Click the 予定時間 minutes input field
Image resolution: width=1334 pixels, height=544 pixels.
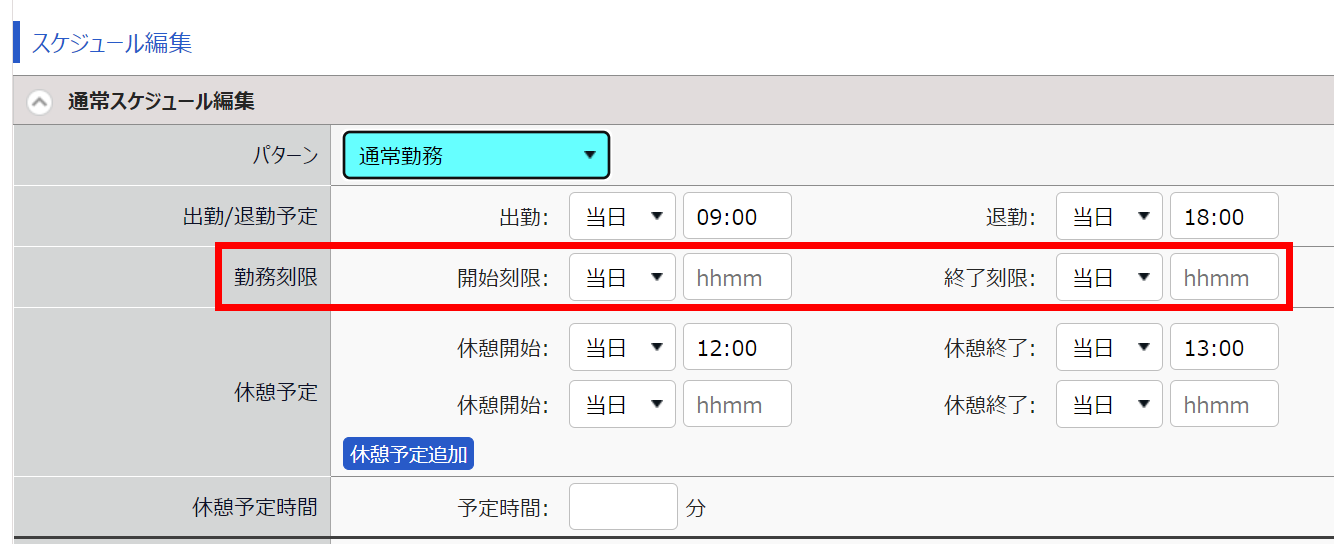click(x=623, y=507)
